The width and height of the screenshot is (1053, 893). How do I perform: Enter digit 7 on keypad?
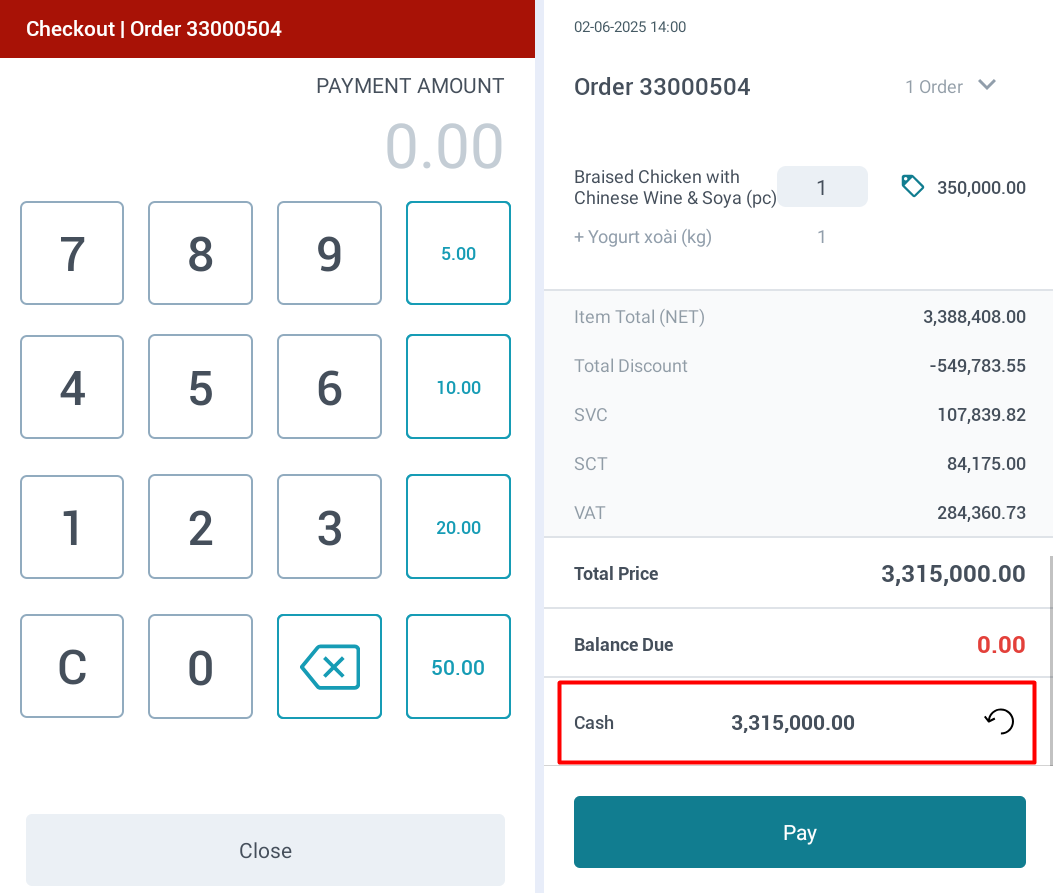[72, 253]
